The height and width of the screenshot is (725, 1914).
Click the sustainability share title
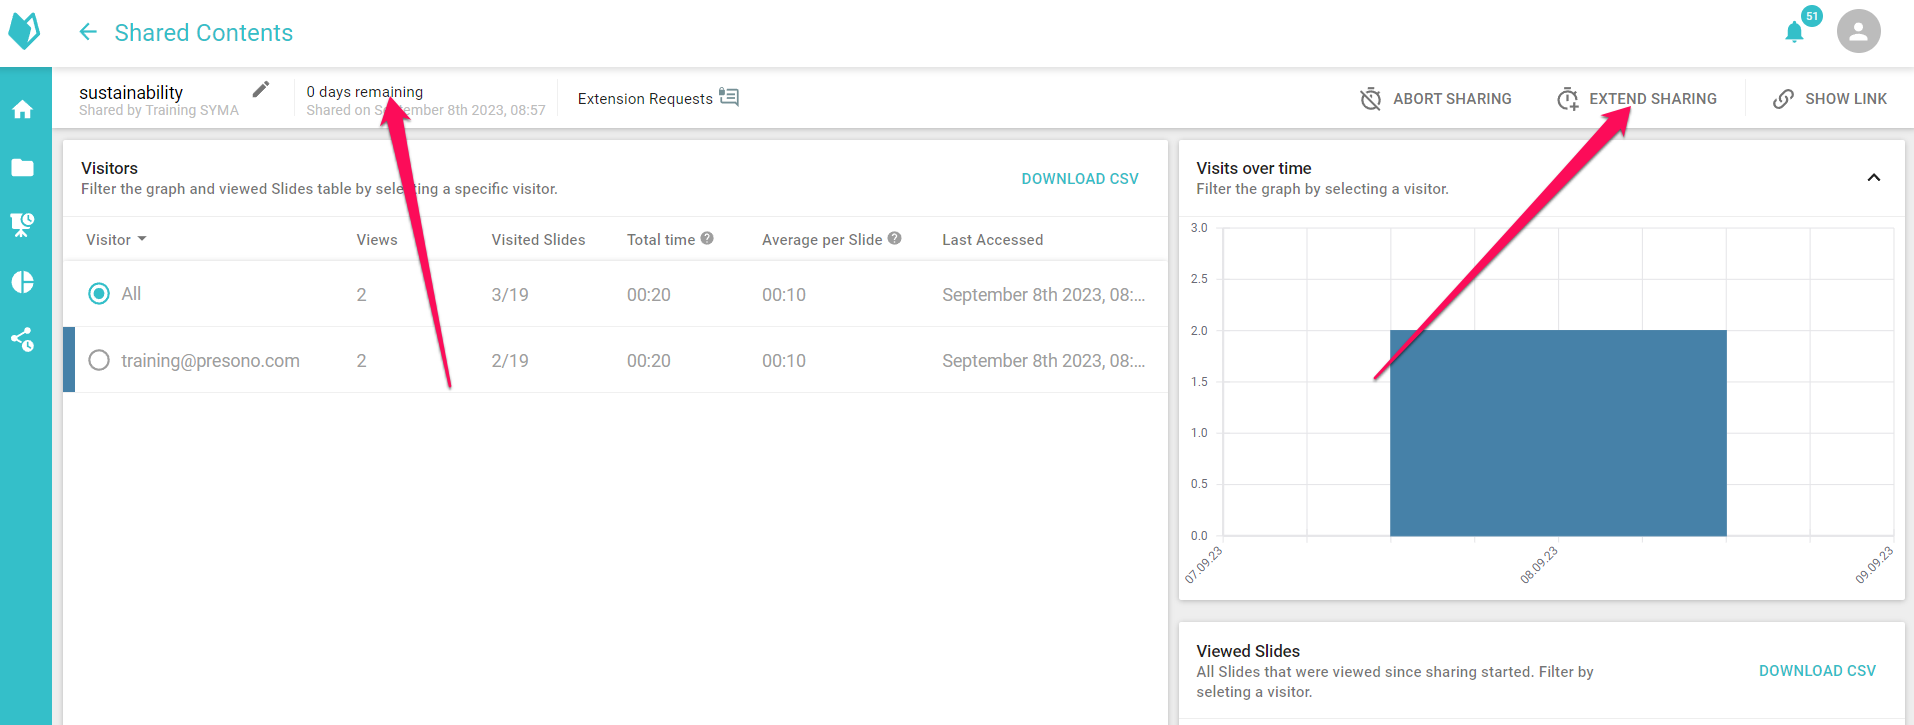point(131,92)
